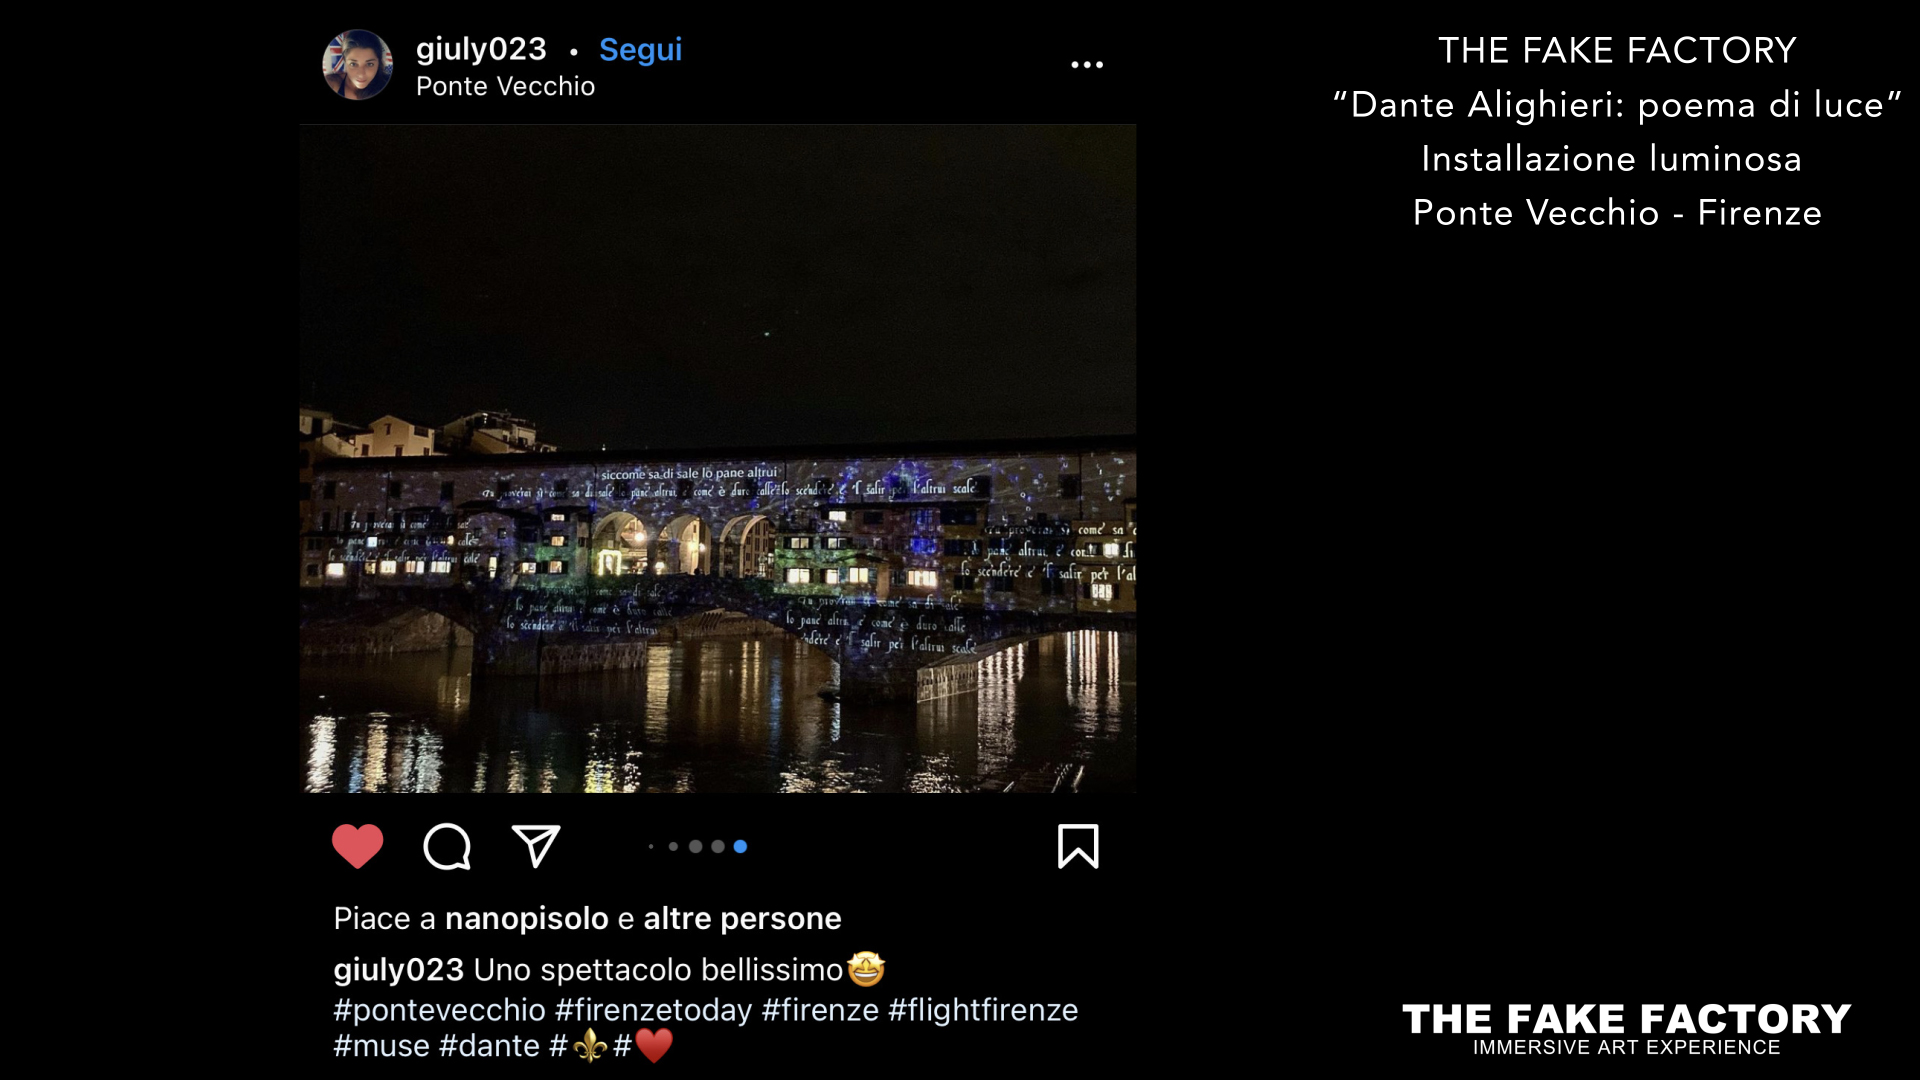Open the comment bubble icon
The width and height of the screenshot is (1920, 1080).
coord(447,847)
